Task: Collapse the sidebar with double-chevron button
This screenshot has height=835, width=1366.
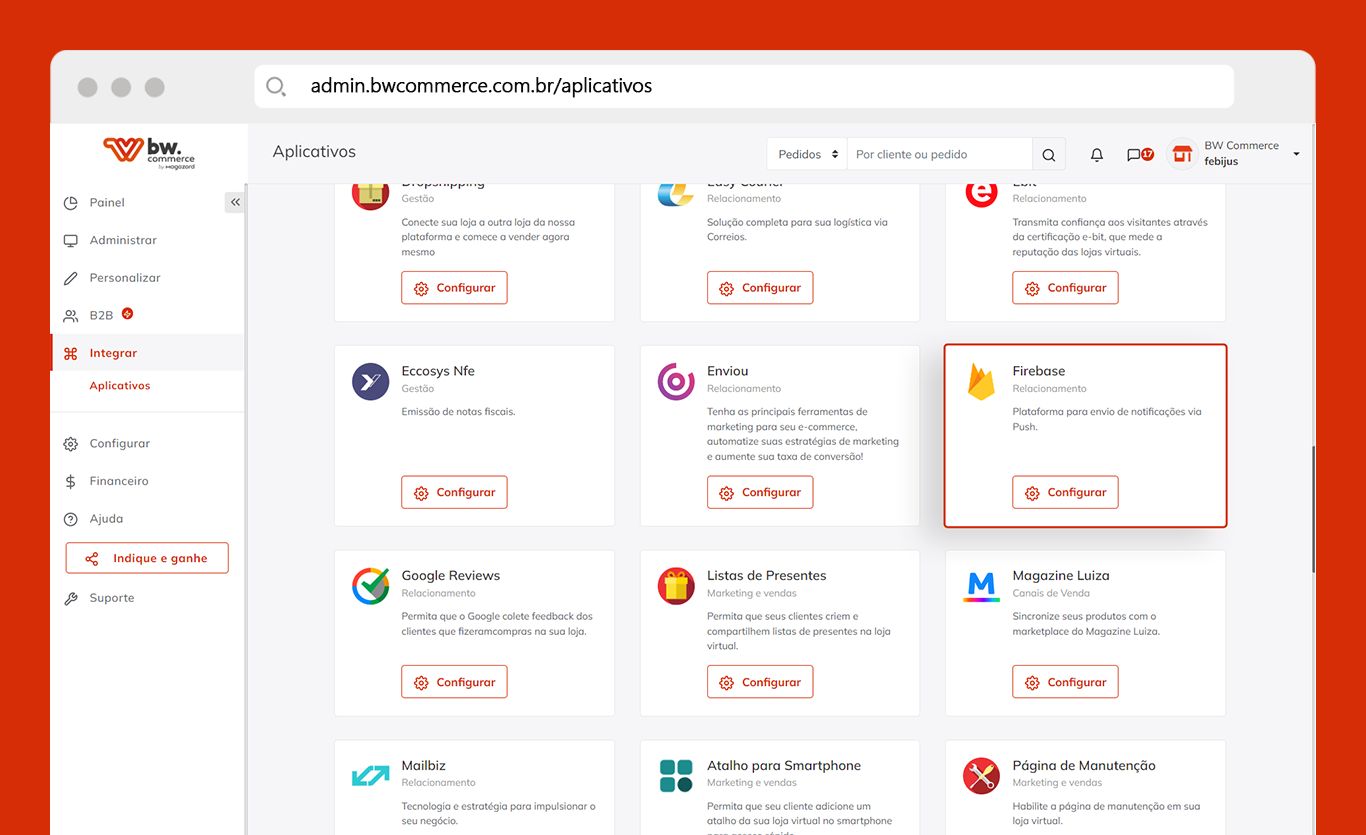Action: [x=235, y=202]
